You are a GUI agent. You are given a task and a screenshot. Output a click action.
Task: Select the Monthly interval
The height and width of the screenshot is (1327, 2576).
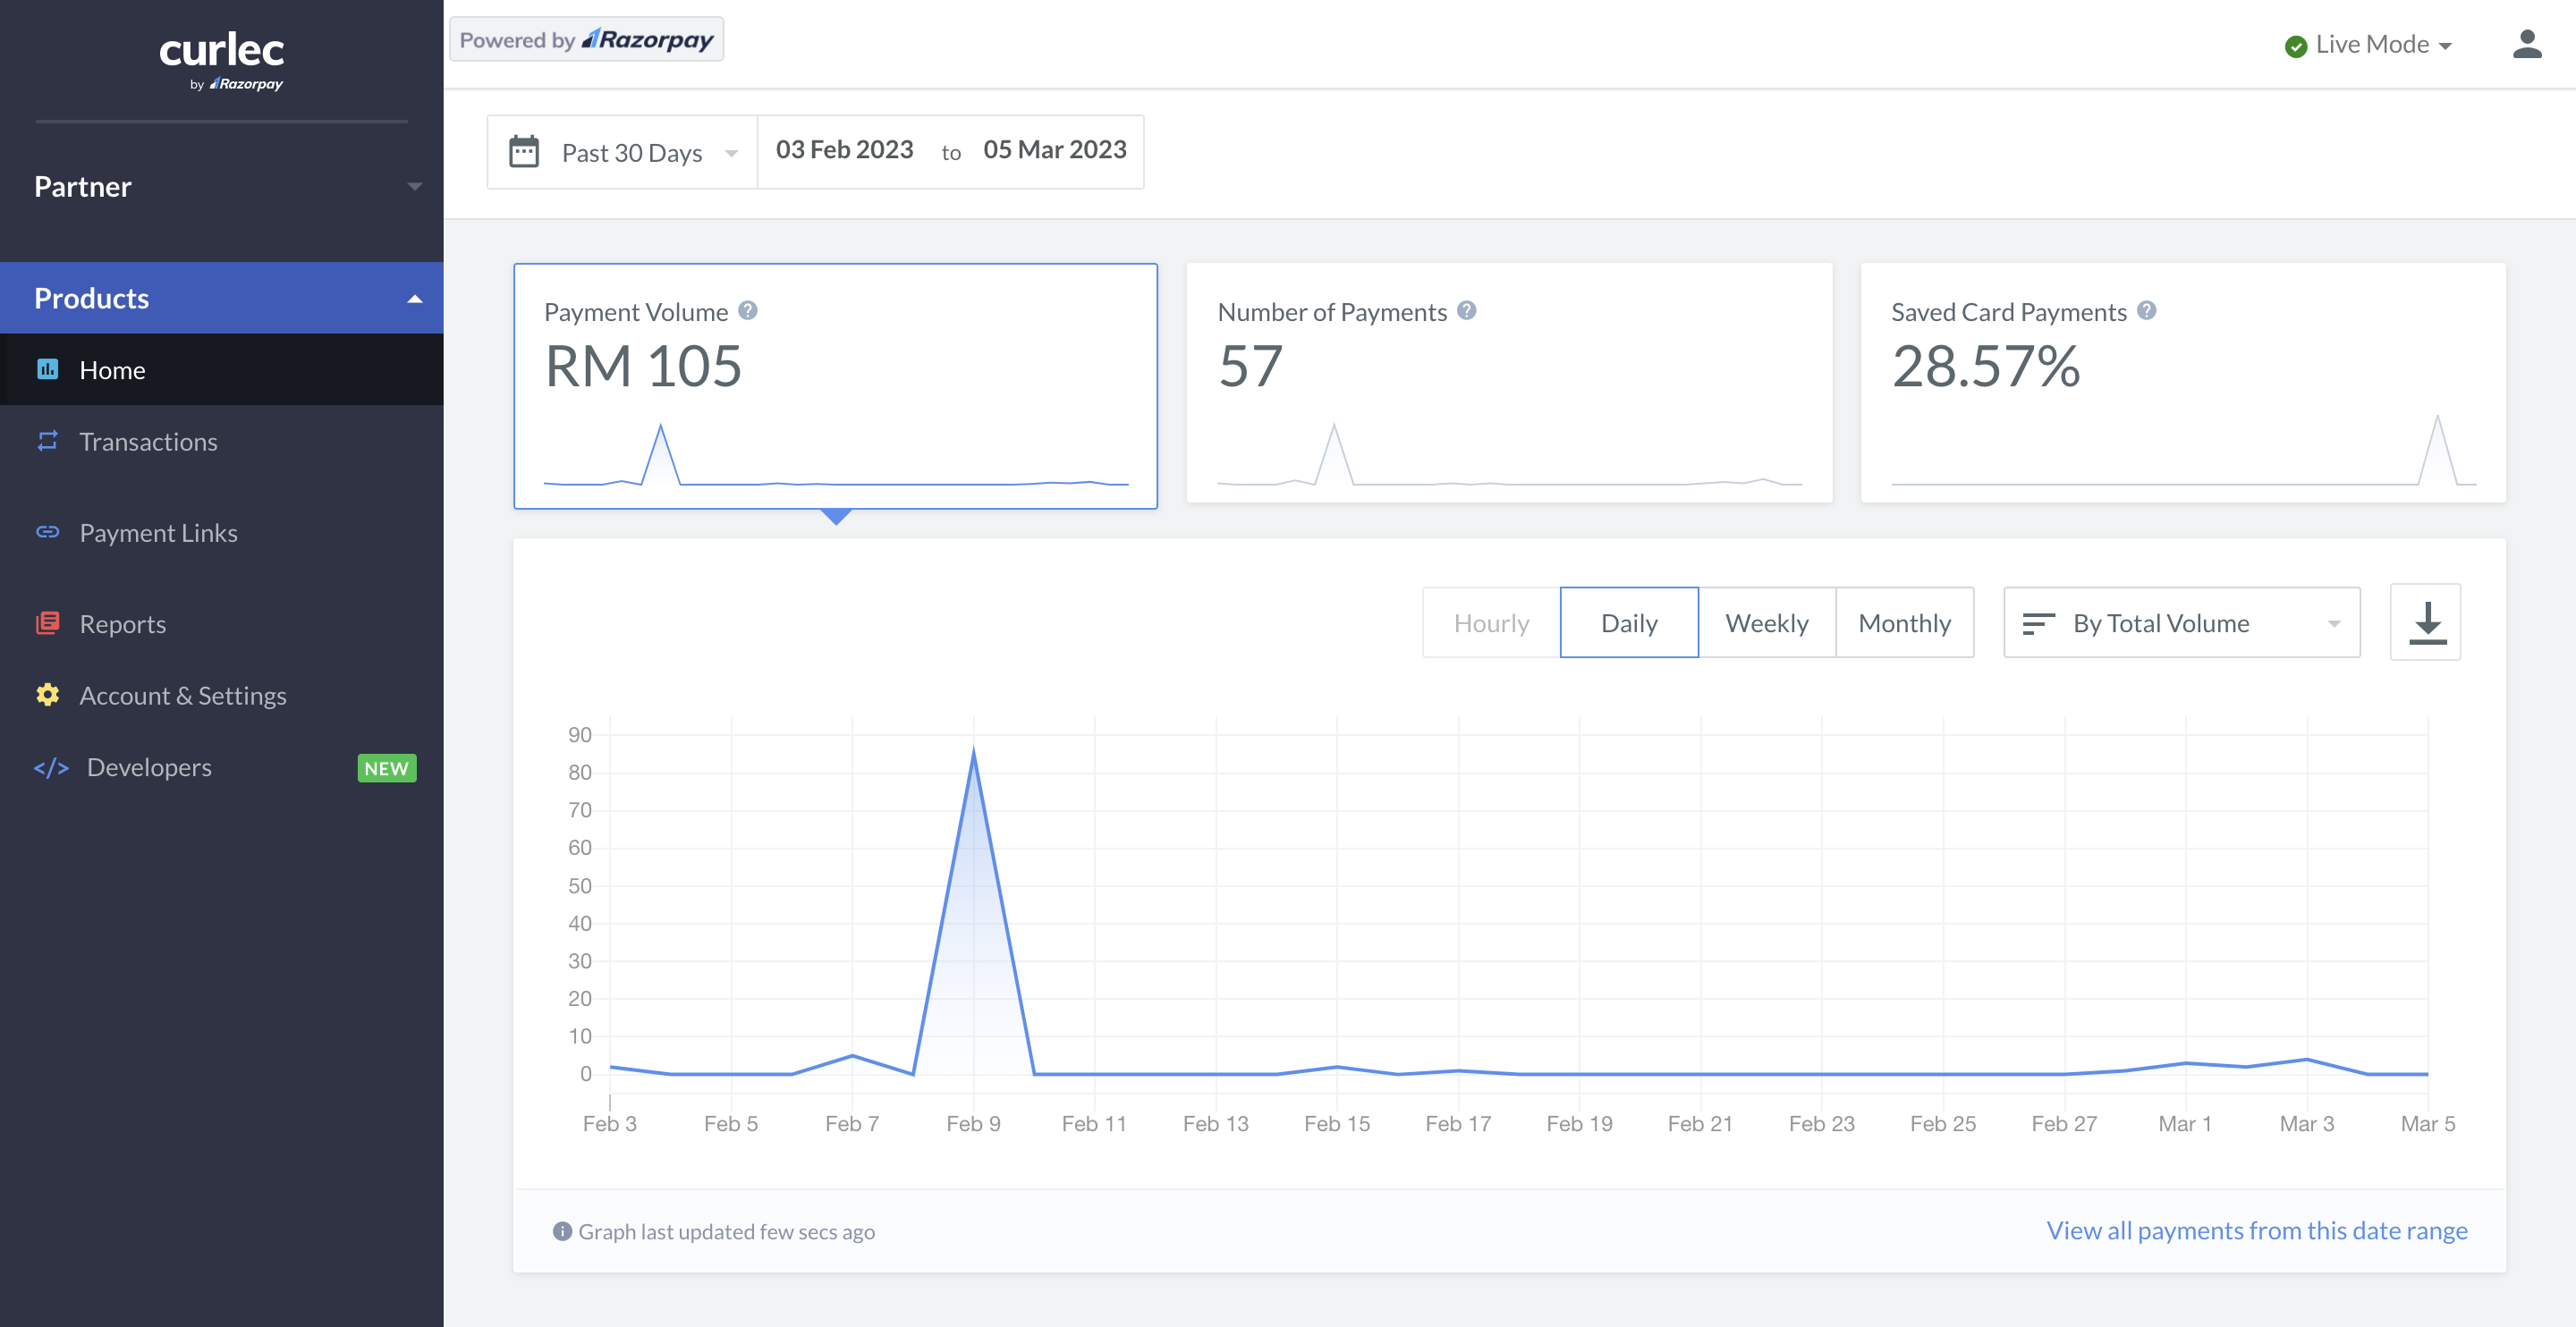pyautogui.click(x=1905, y=623)
